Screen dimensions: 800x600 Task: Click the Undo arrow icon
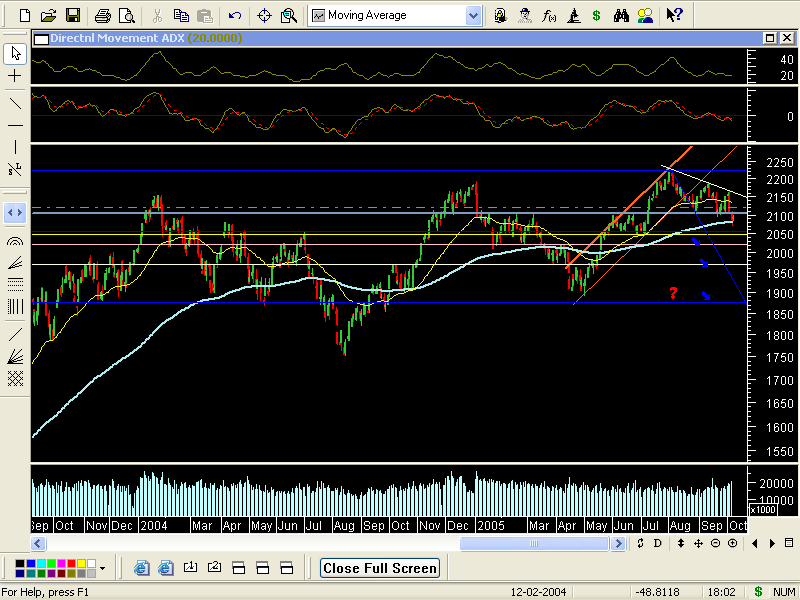coord(235,15)
